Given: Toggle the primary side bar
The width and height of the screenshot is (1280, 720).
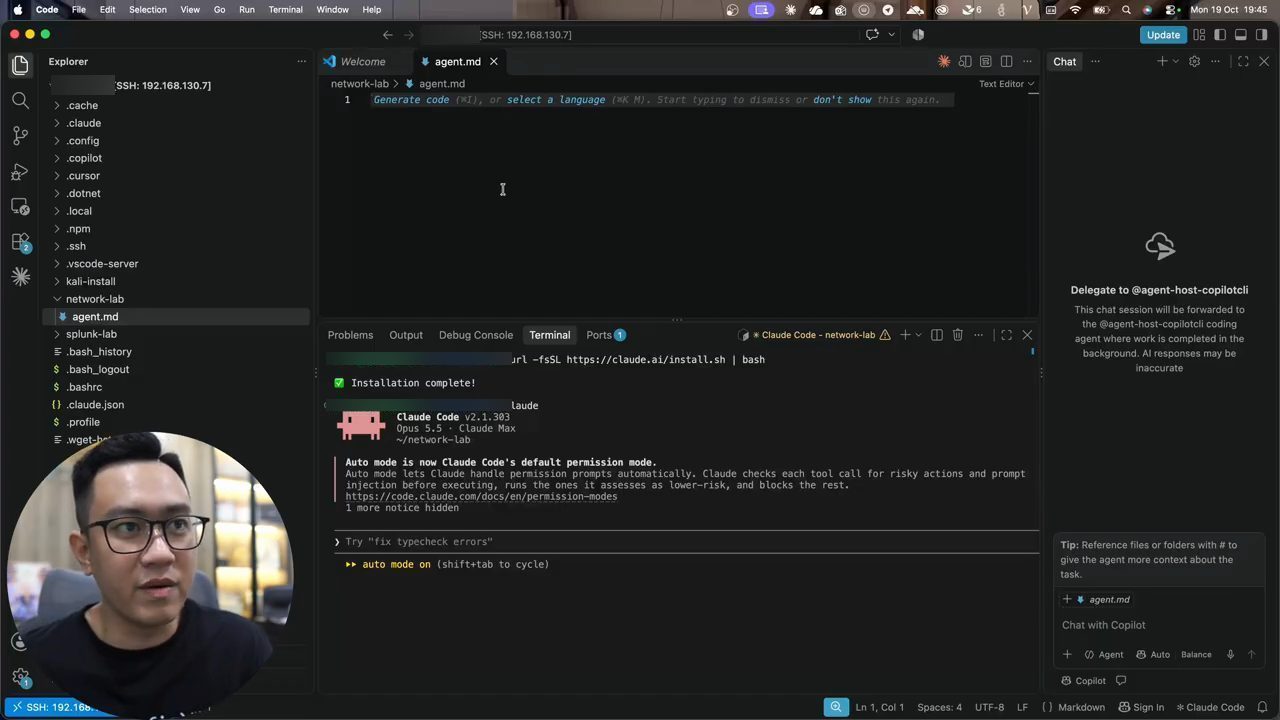Looking at the screenshot, I should point(1220,35).
